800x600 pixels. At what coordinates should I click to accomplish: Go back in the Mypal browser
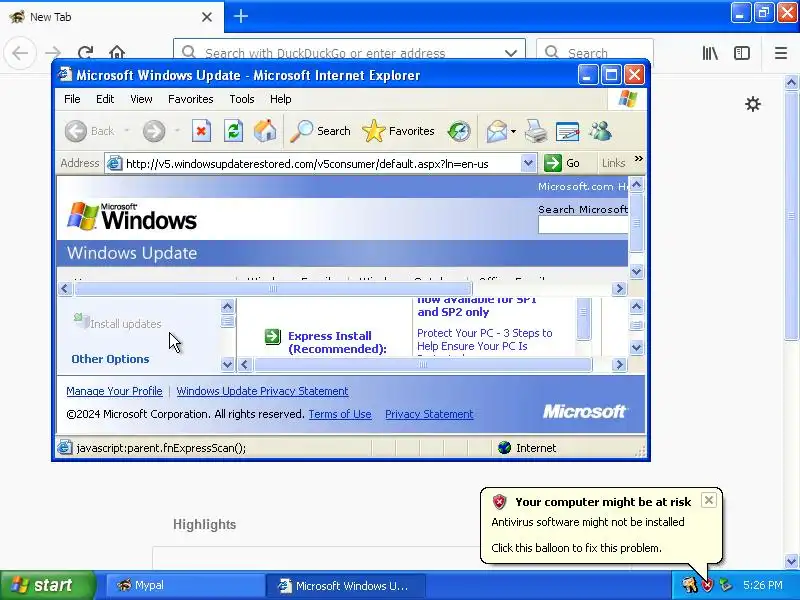(x=20, y=53)
